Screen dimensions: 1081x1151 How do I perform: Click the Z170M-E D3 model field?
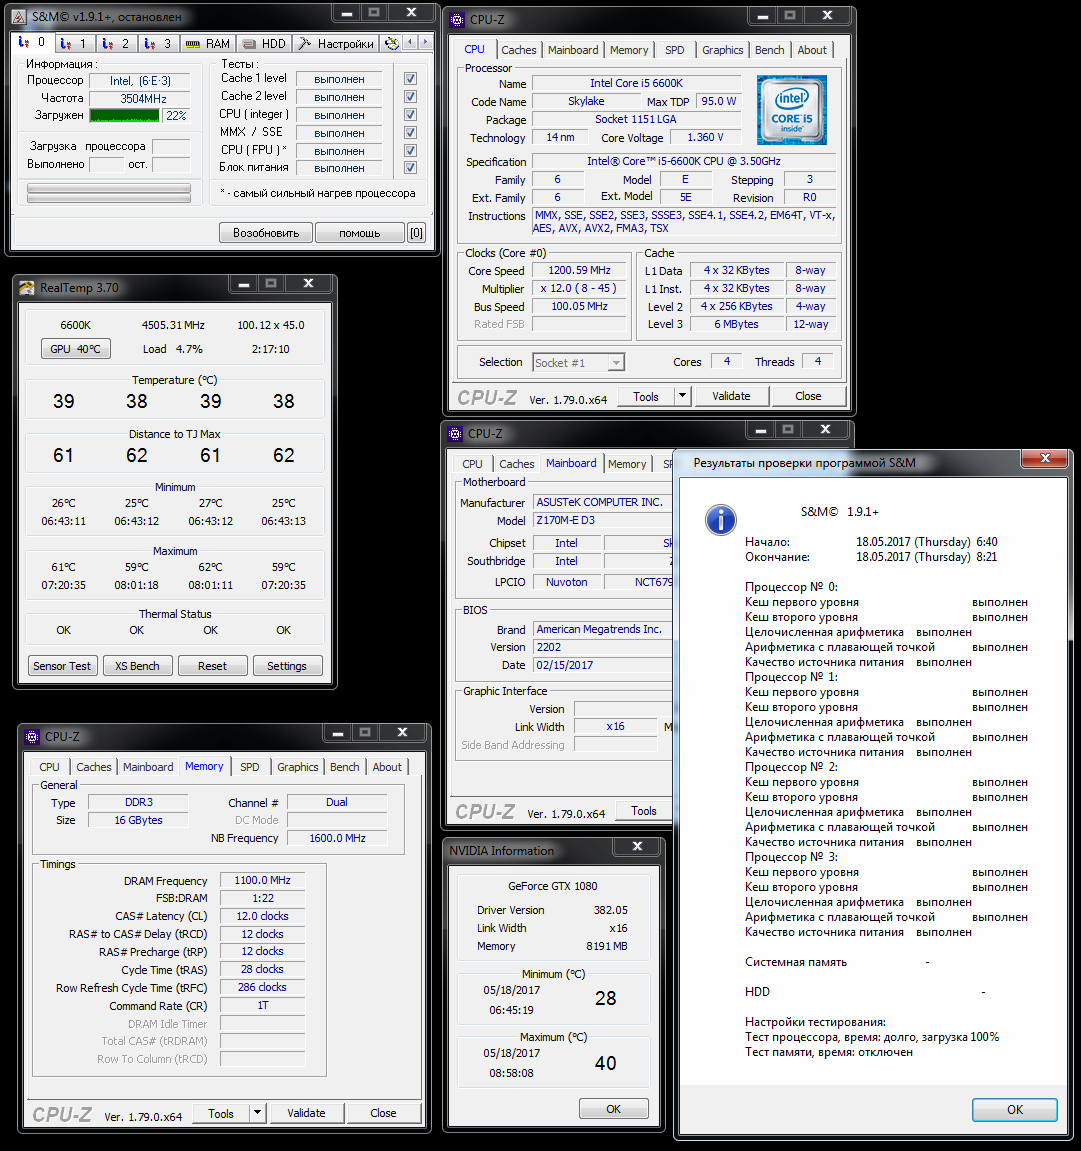pos(602,520)
